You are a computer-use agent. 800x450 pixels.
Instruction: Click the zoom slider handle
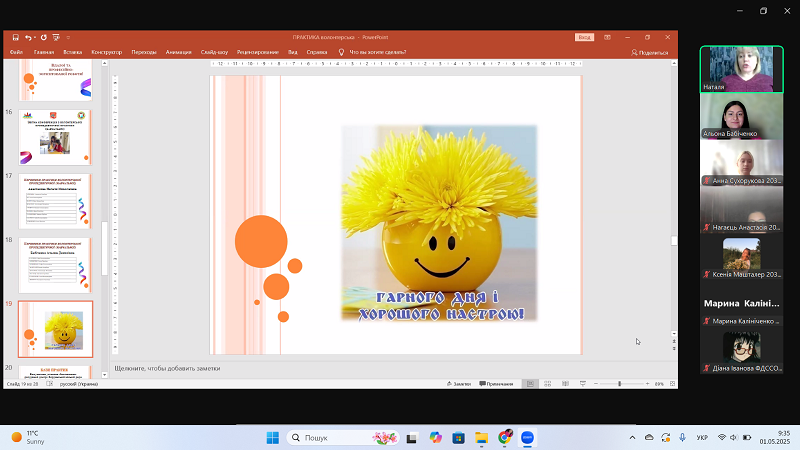point(619,384)
